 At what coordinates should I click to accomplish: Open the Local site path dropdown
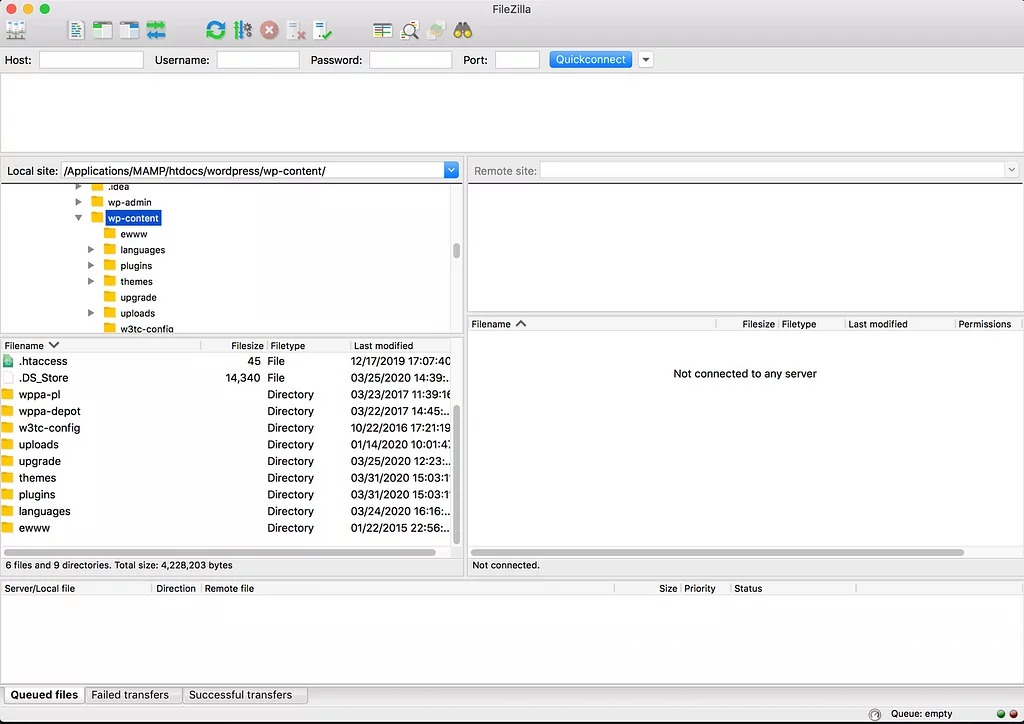(x=451, y=170)
